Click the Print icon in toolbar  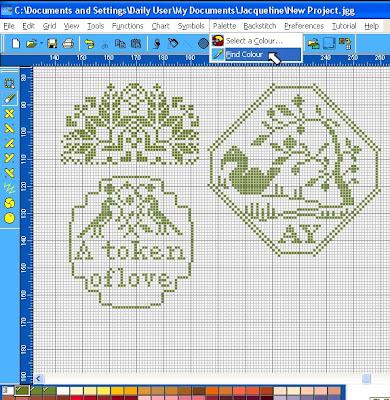click(x=68, y=43)
